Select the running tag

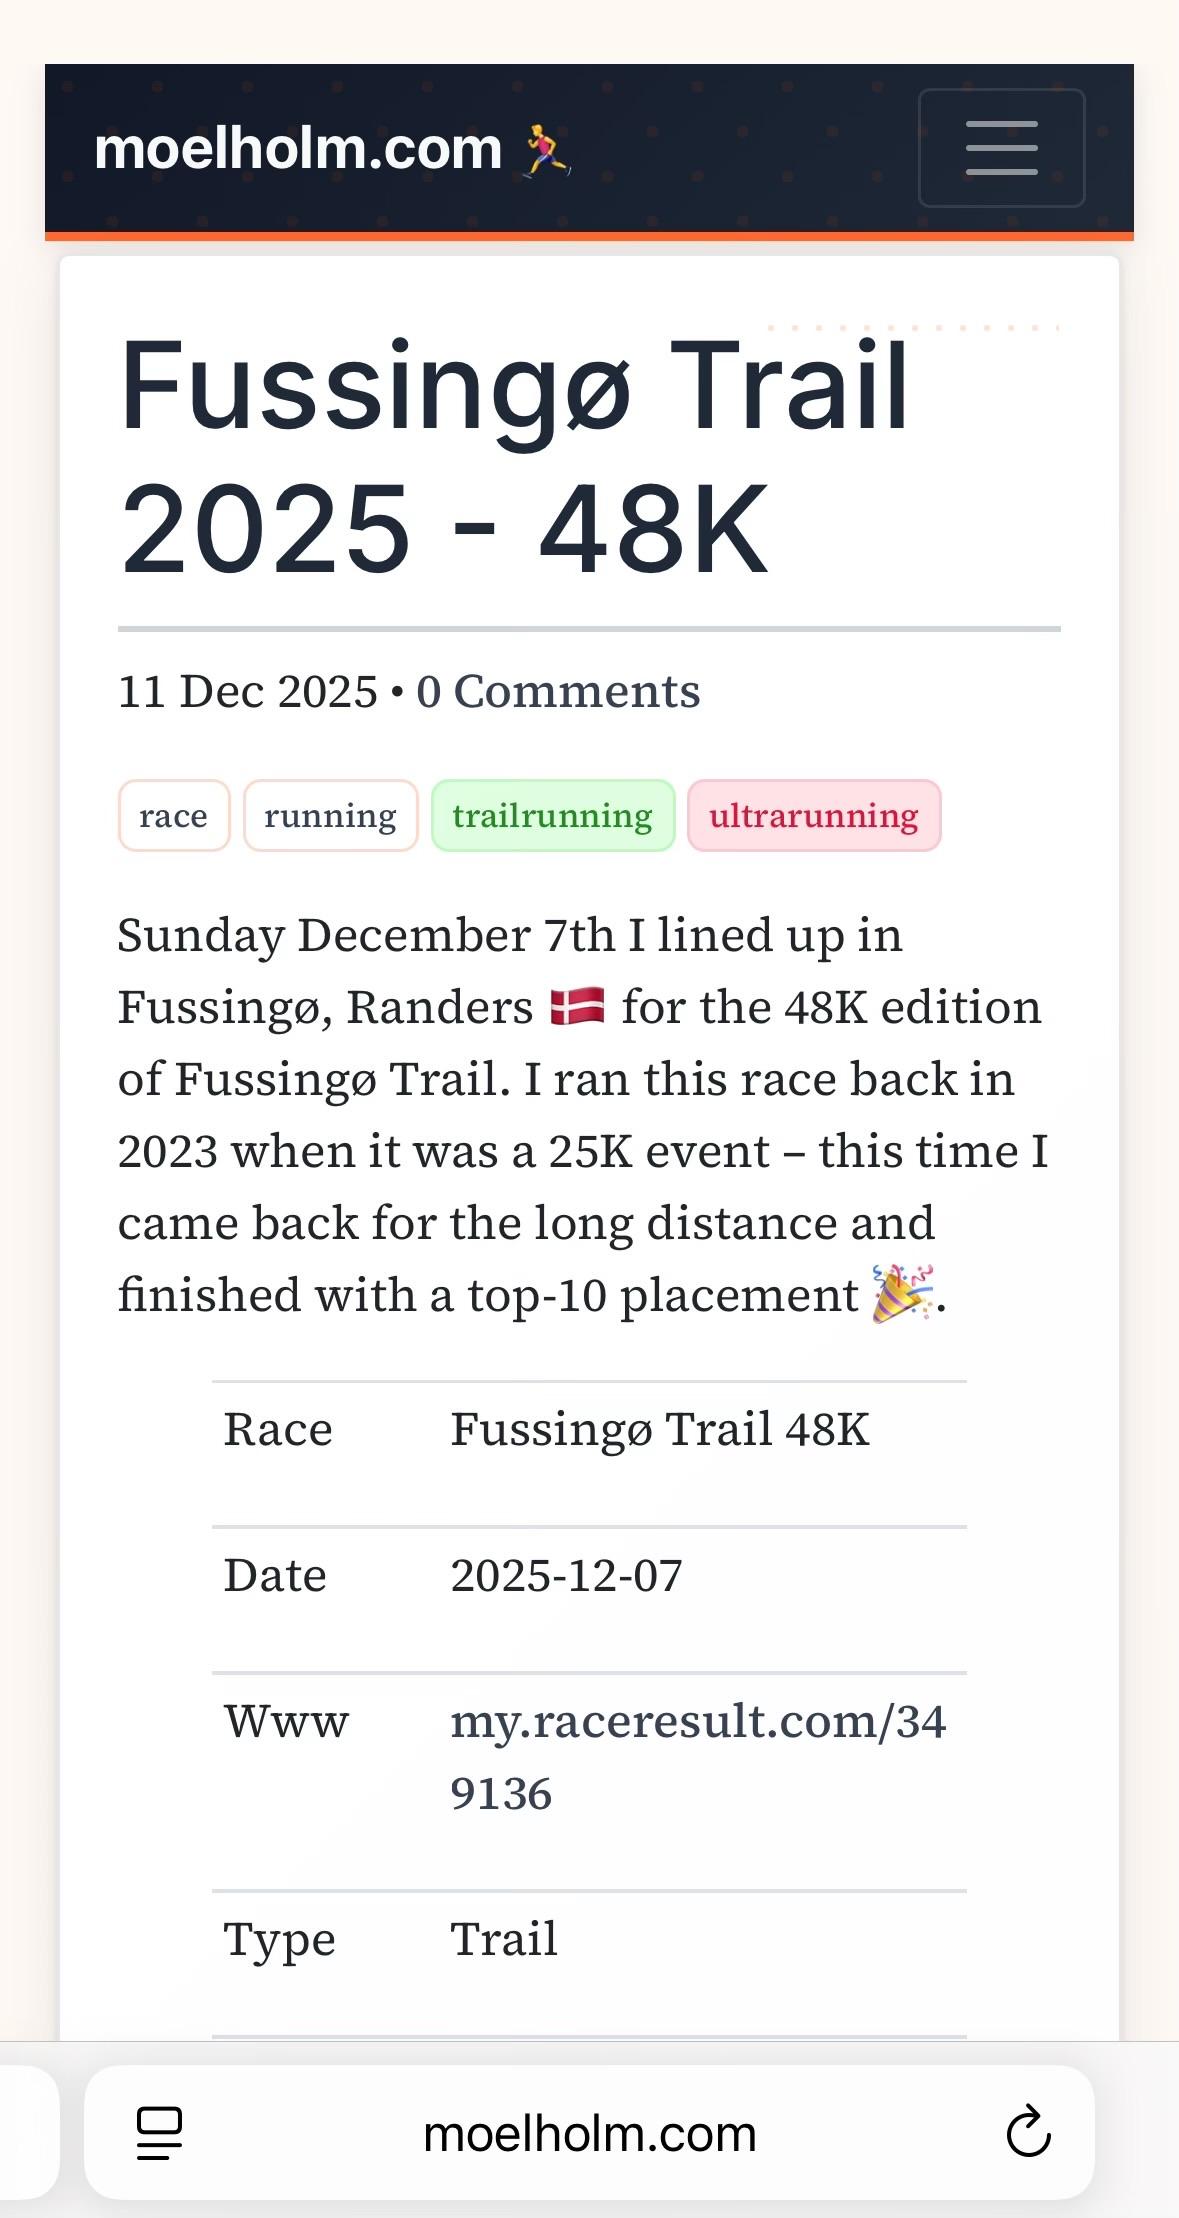pos(330,816)
